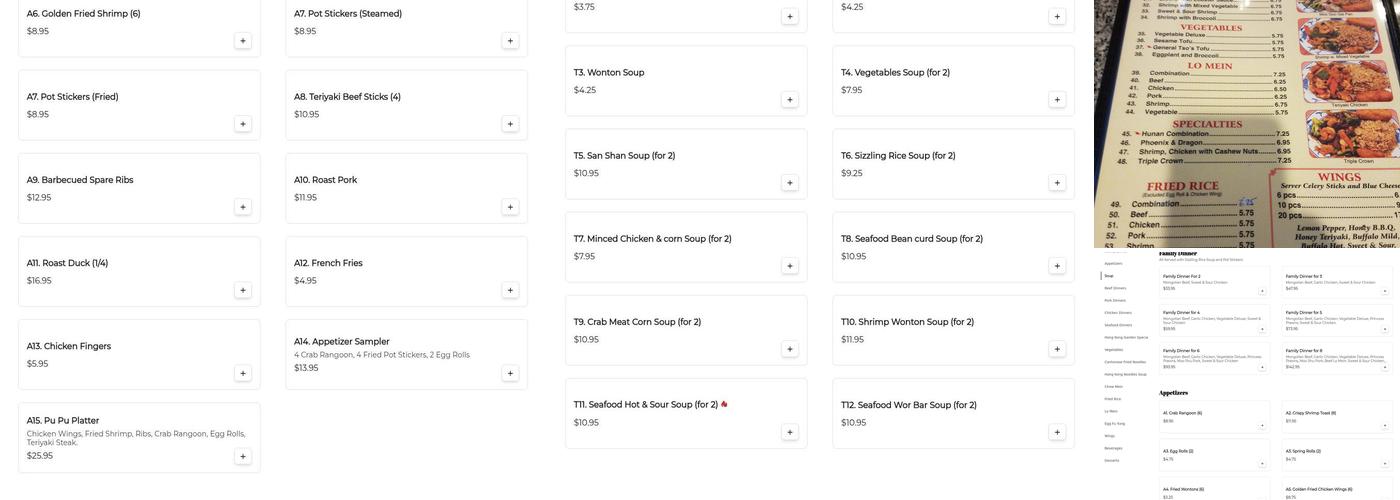This screenshot has height=500, width=1400.
Task: Add A15 Pu Pu Platter with plus
Action: [x=243, y=457]
